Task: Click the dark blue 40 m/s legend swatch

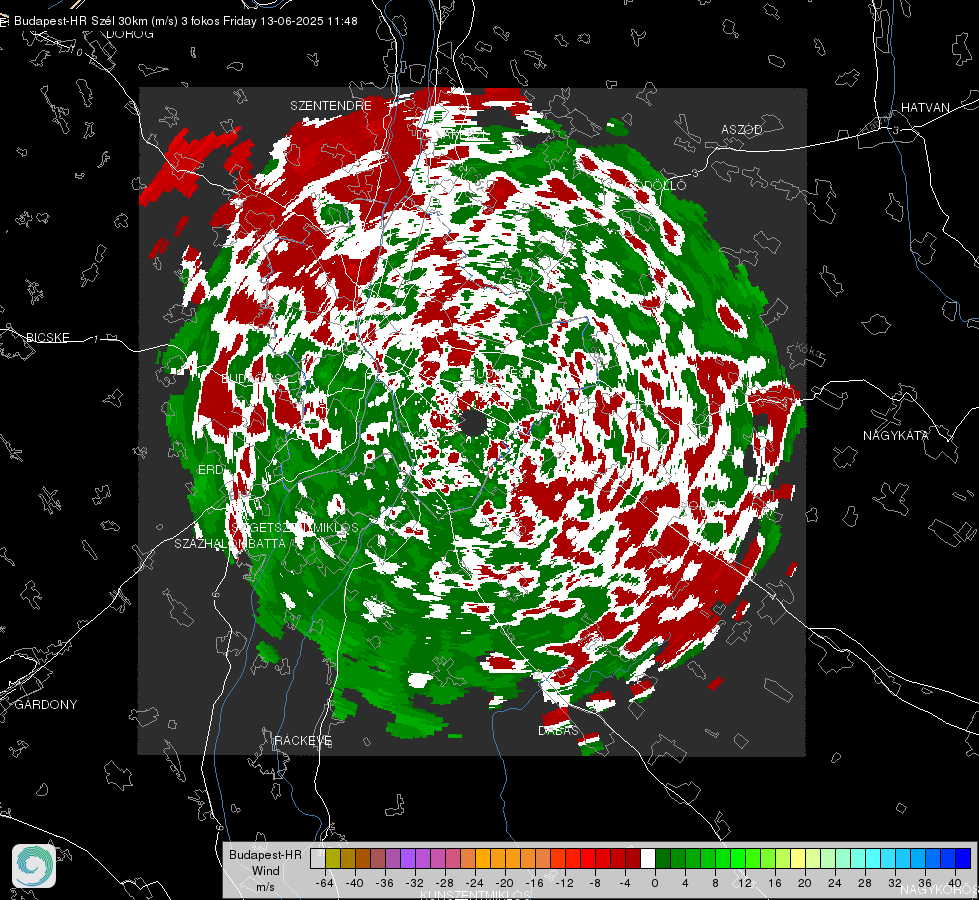Action: 963,859
